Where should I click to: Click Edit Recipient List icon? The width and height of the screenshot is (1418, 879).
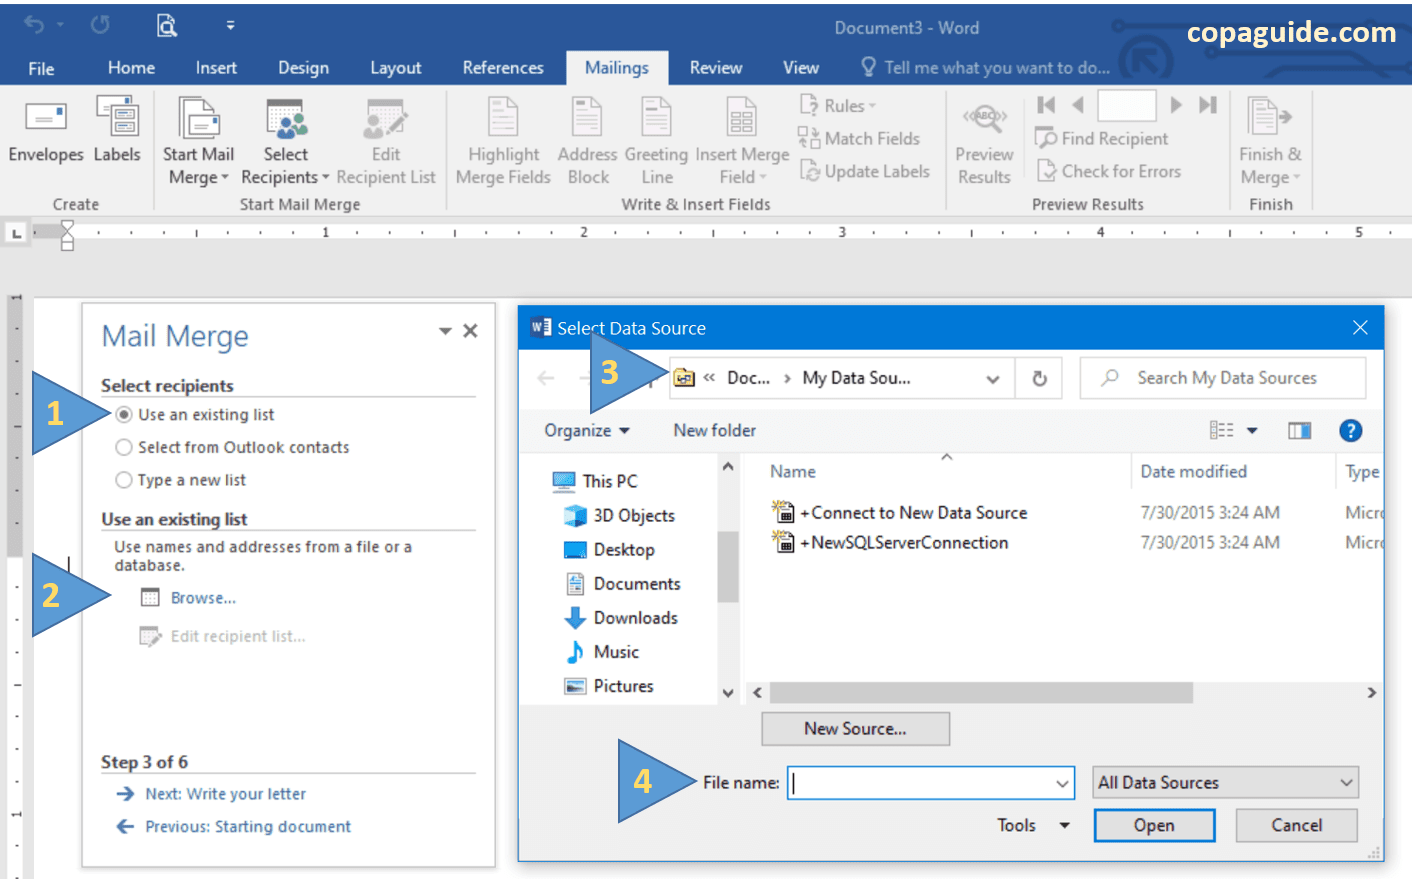(386, 118)
